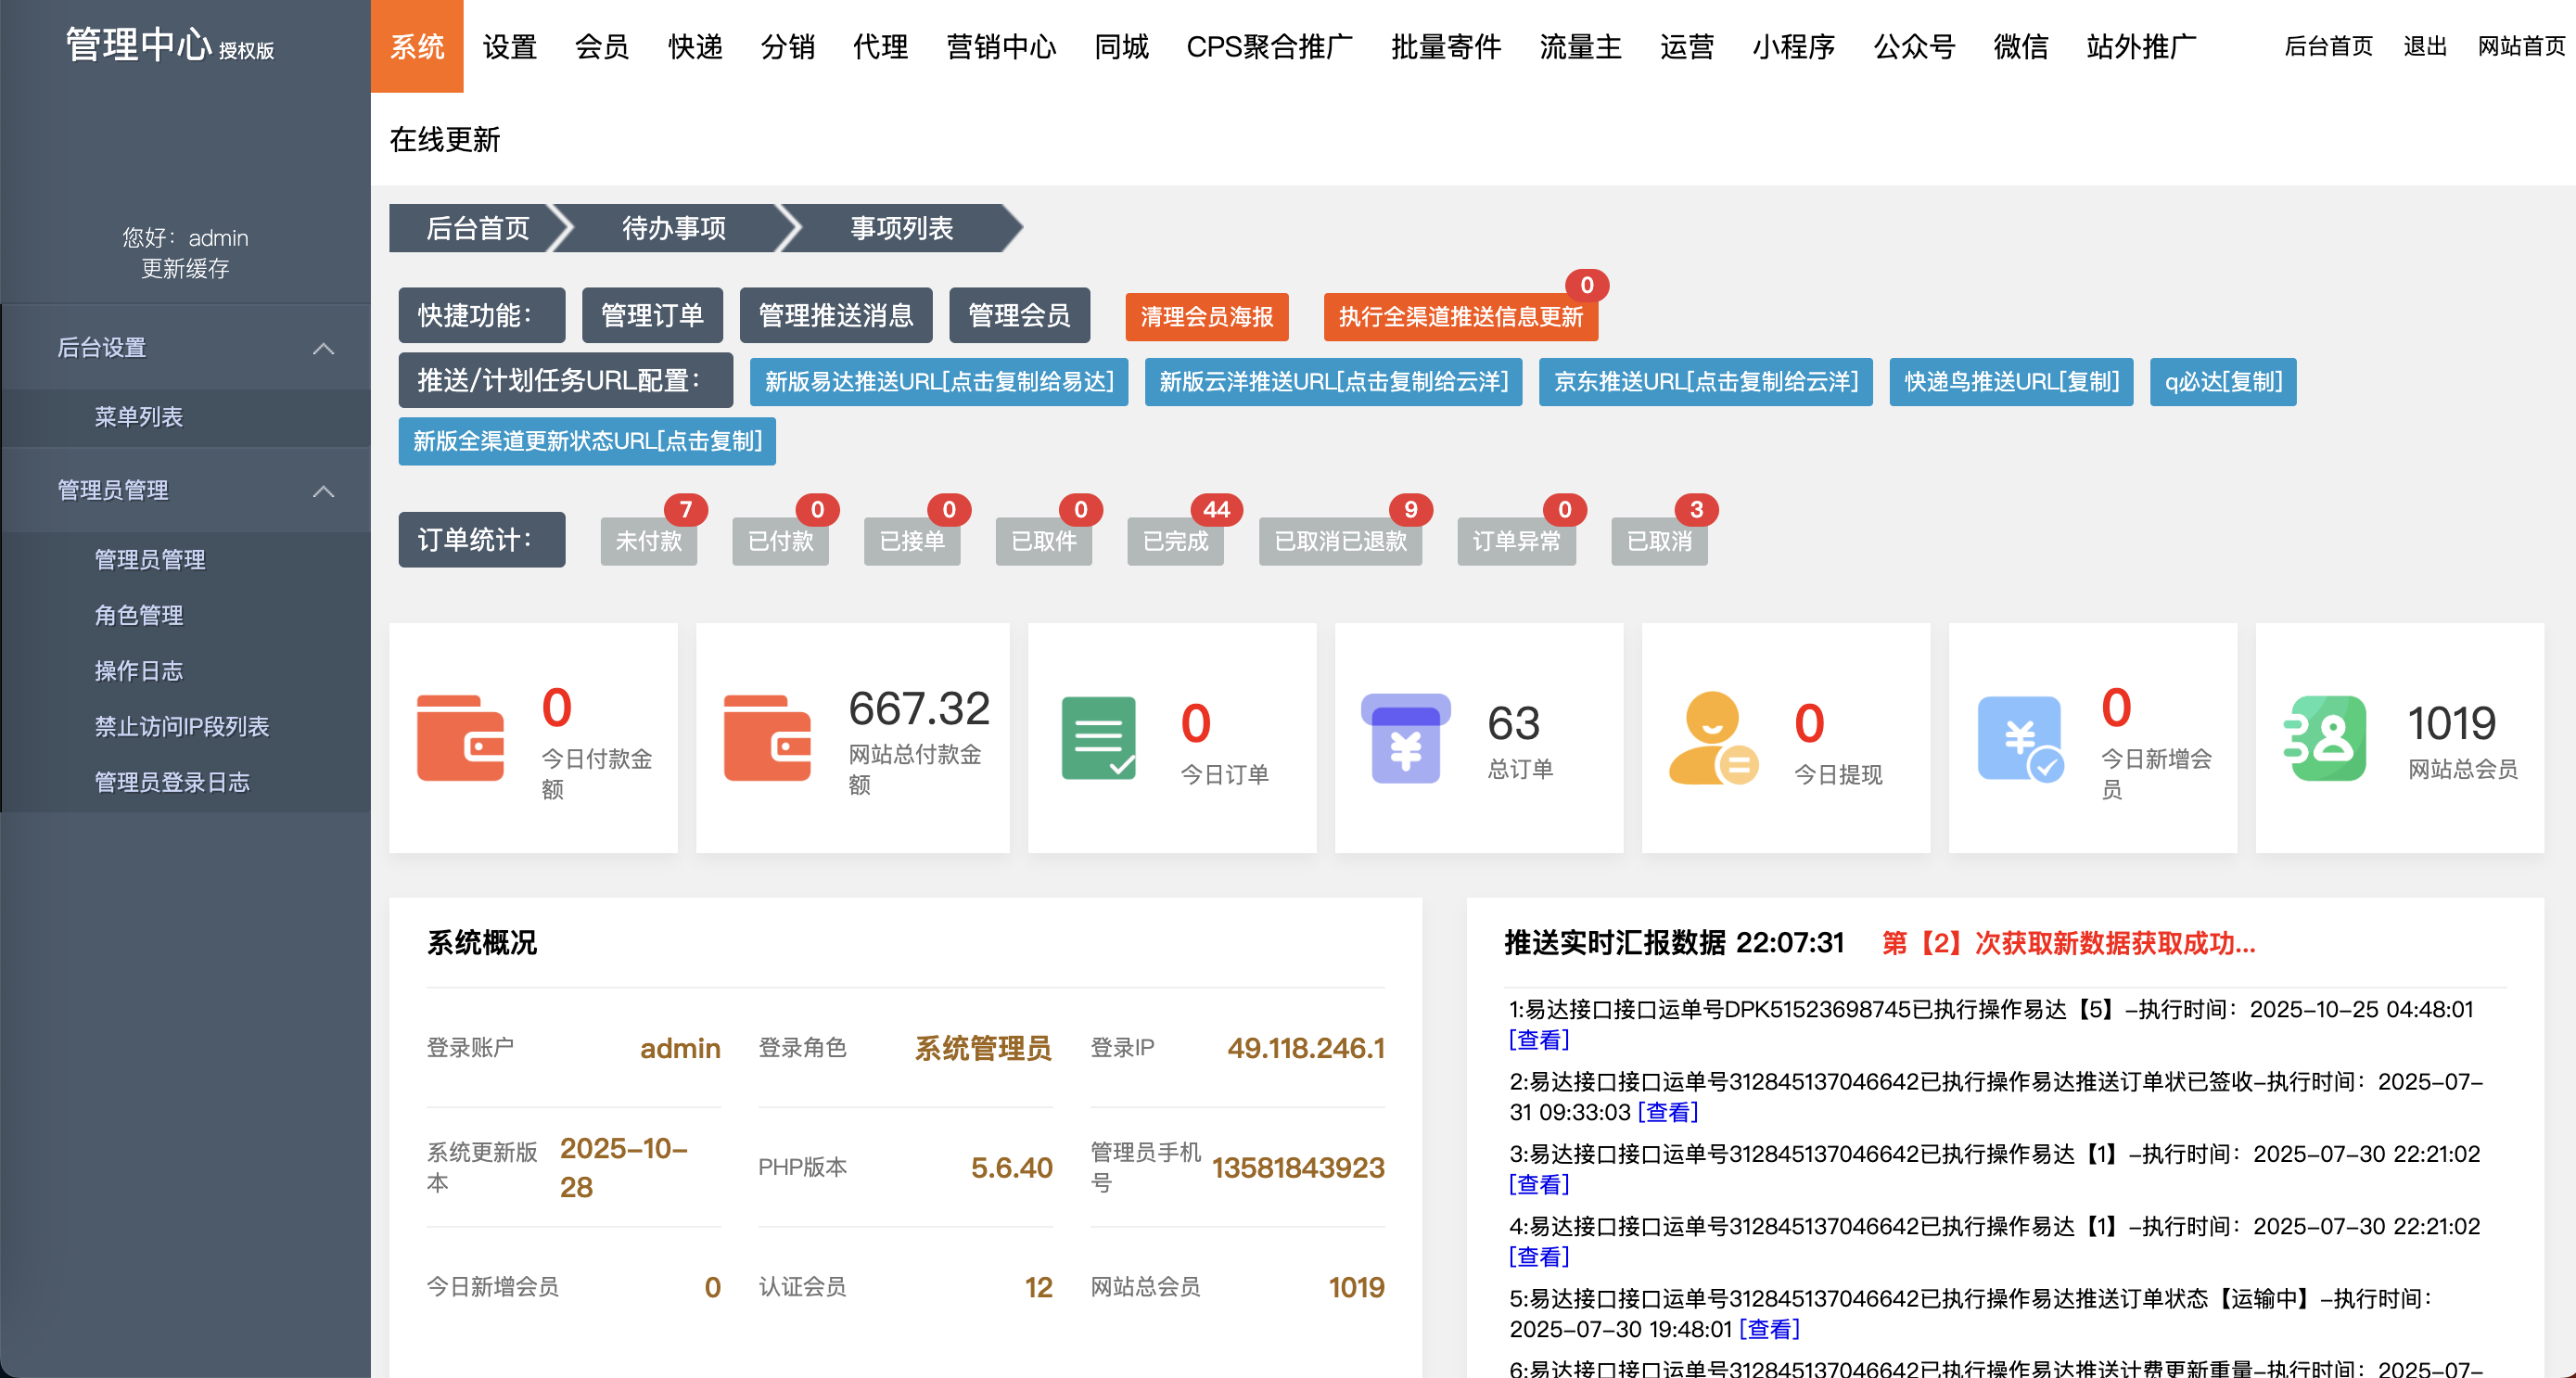
Task: Switch to the 营销中心 top menu
Action: click(x=1001, y=47)
